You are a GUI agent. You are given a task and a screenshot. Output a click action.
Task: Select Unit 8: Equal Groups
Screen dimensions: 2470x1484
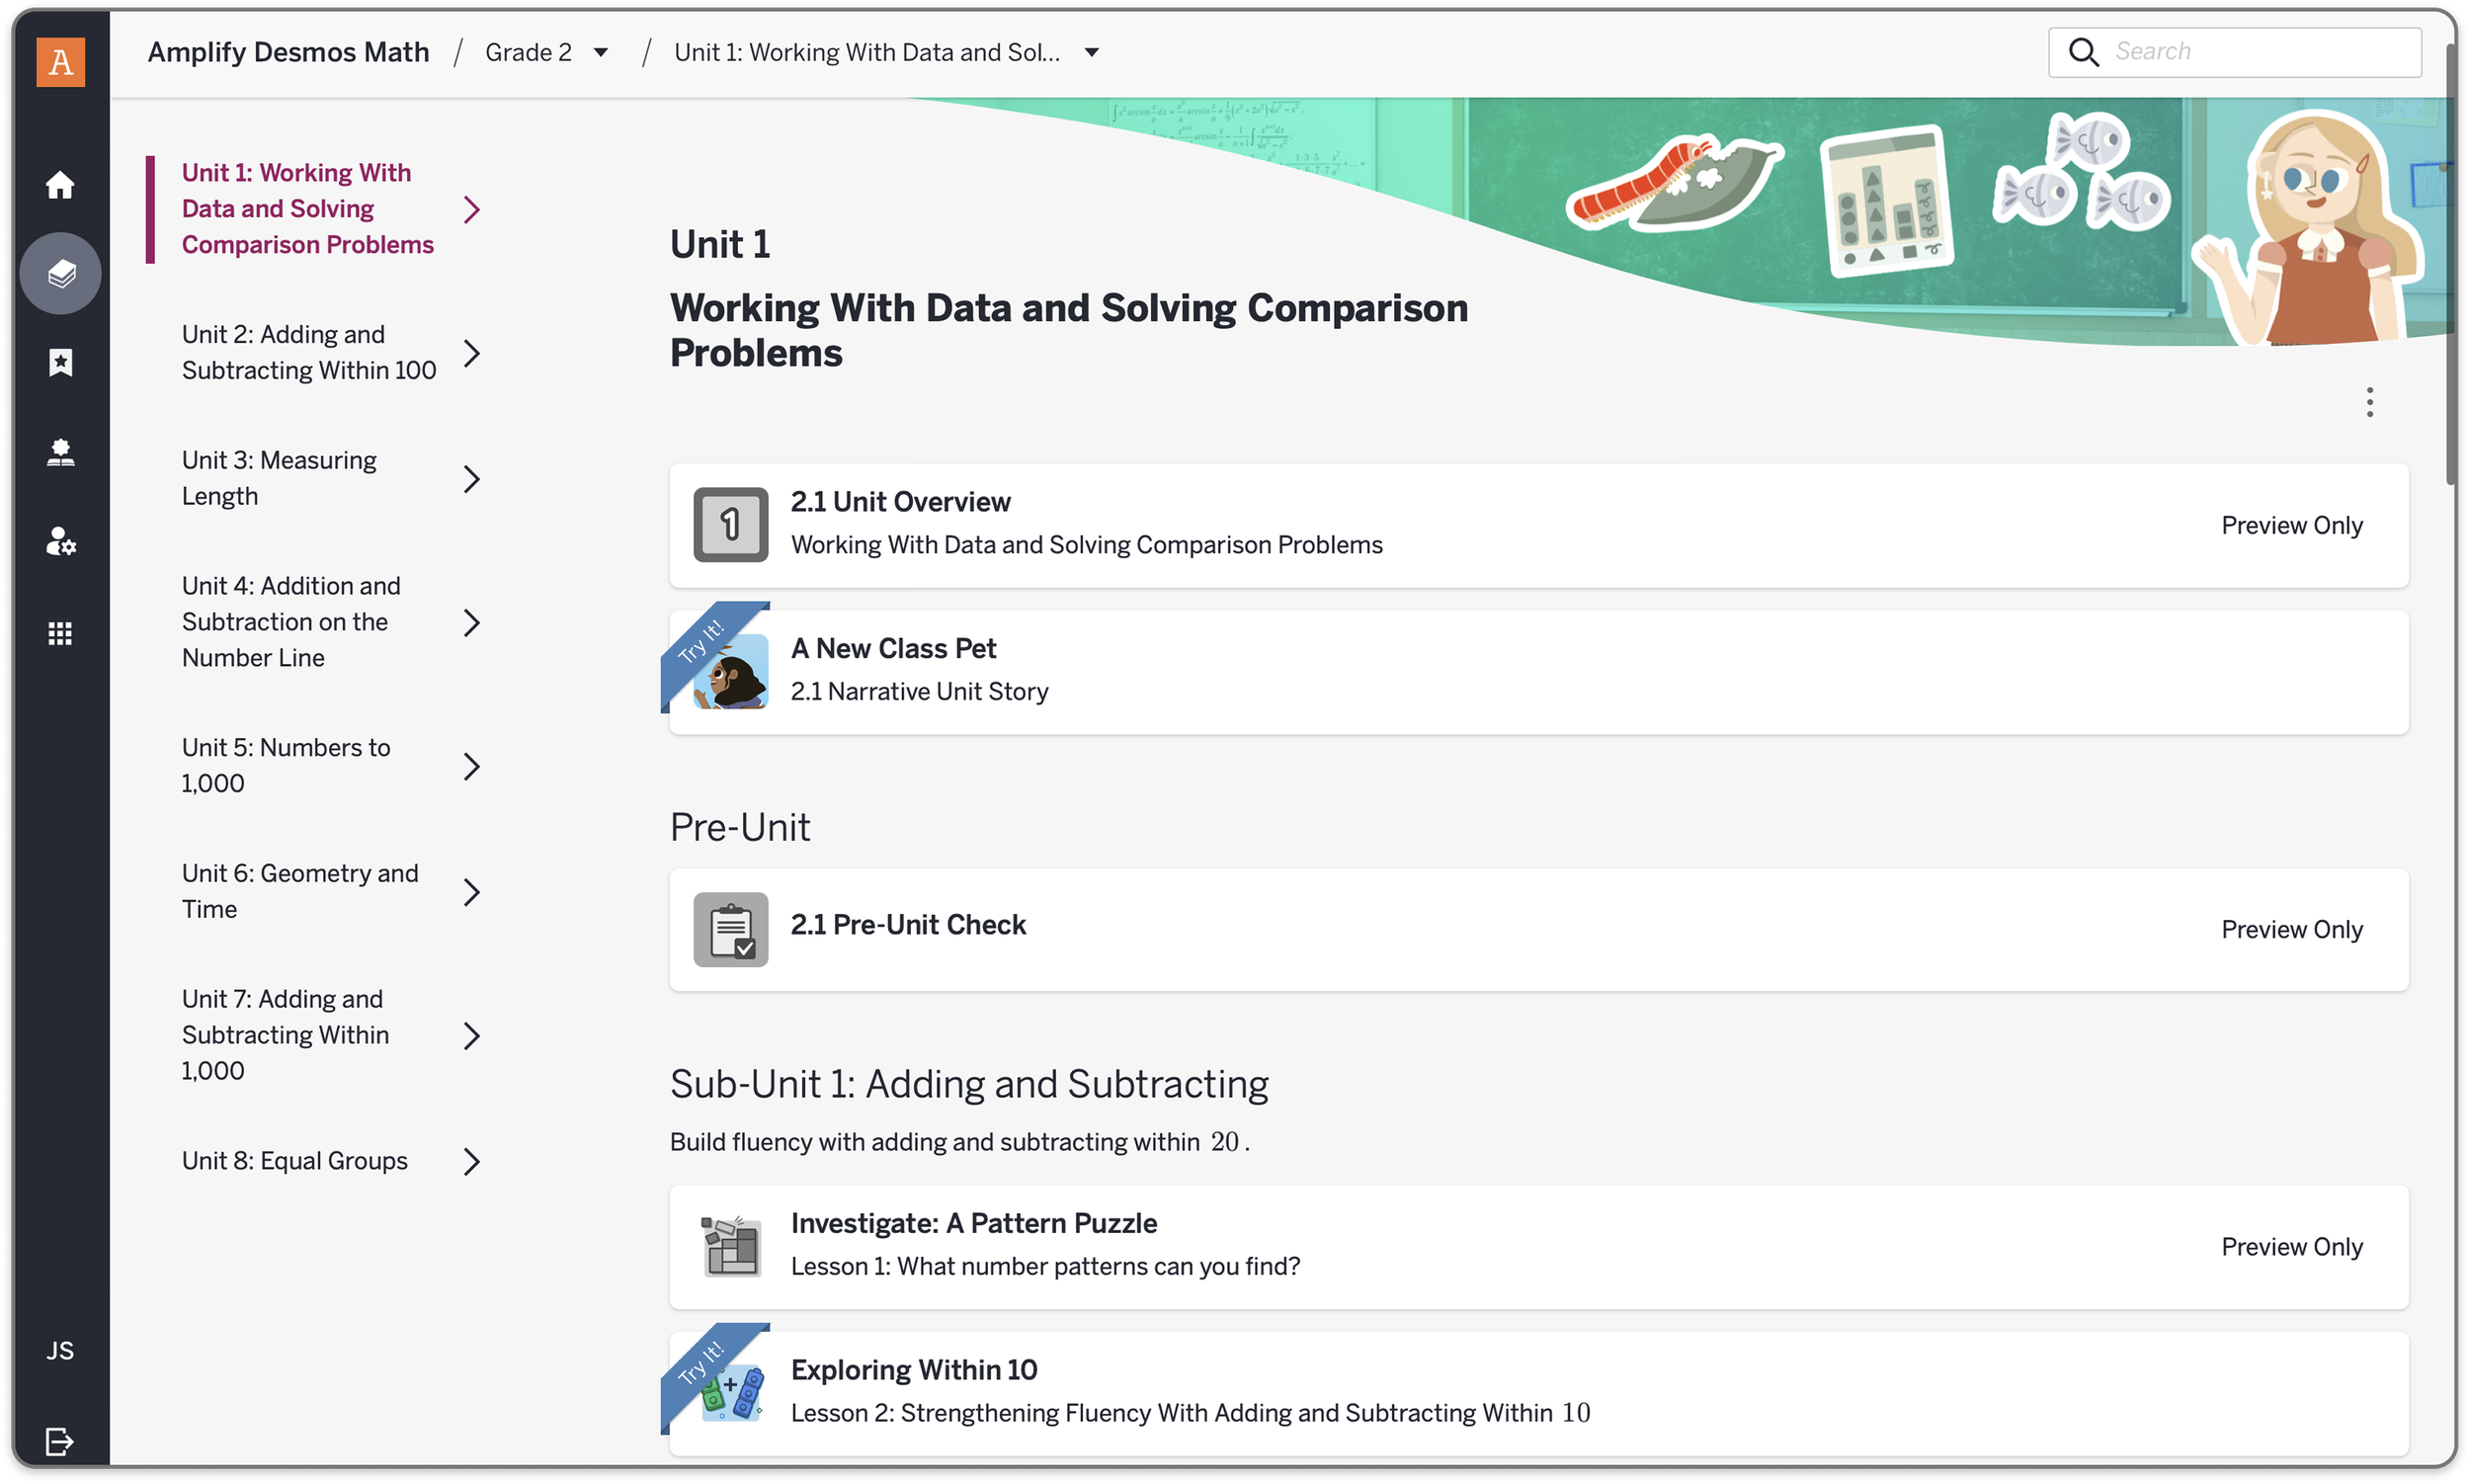pyautogui.click(x=295, y=1161)
